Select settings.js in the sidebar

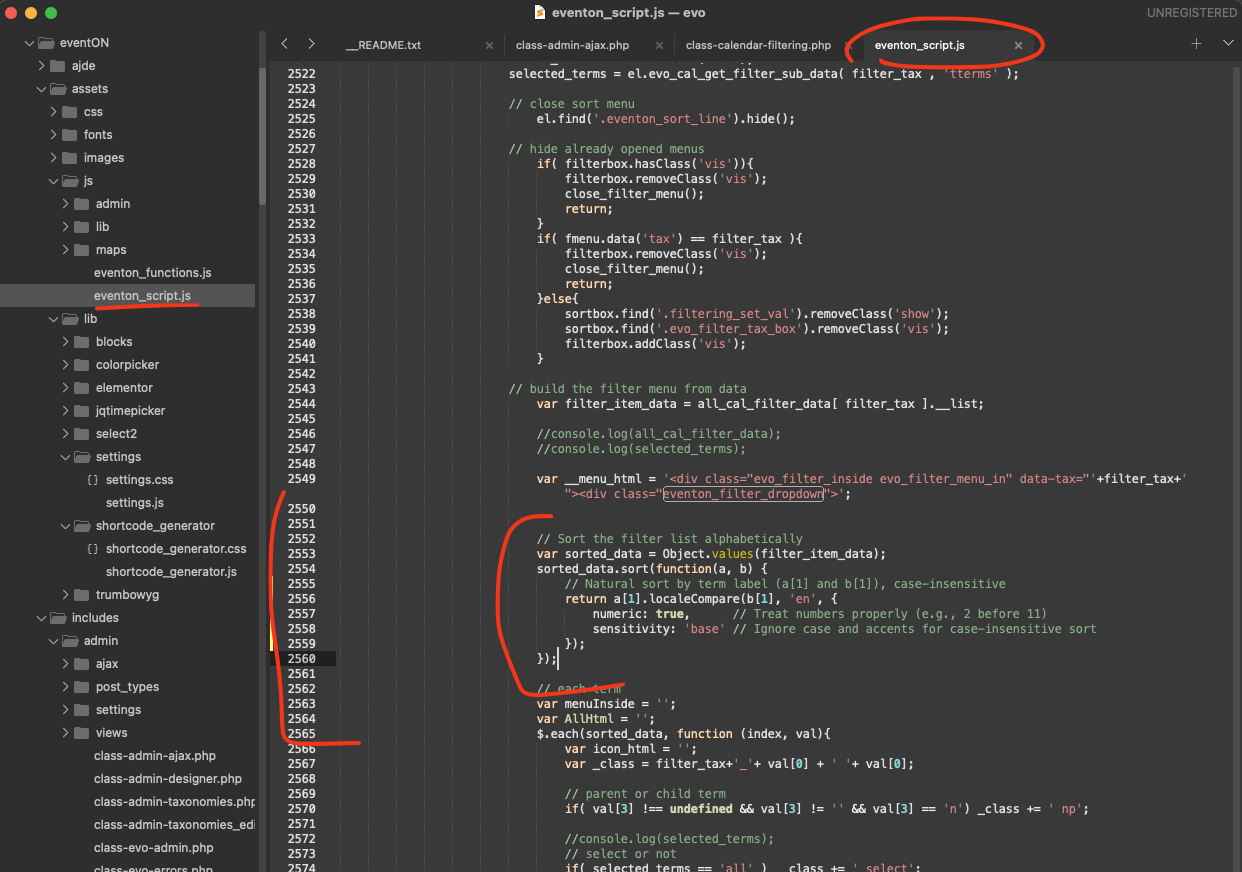coord(134,503)
